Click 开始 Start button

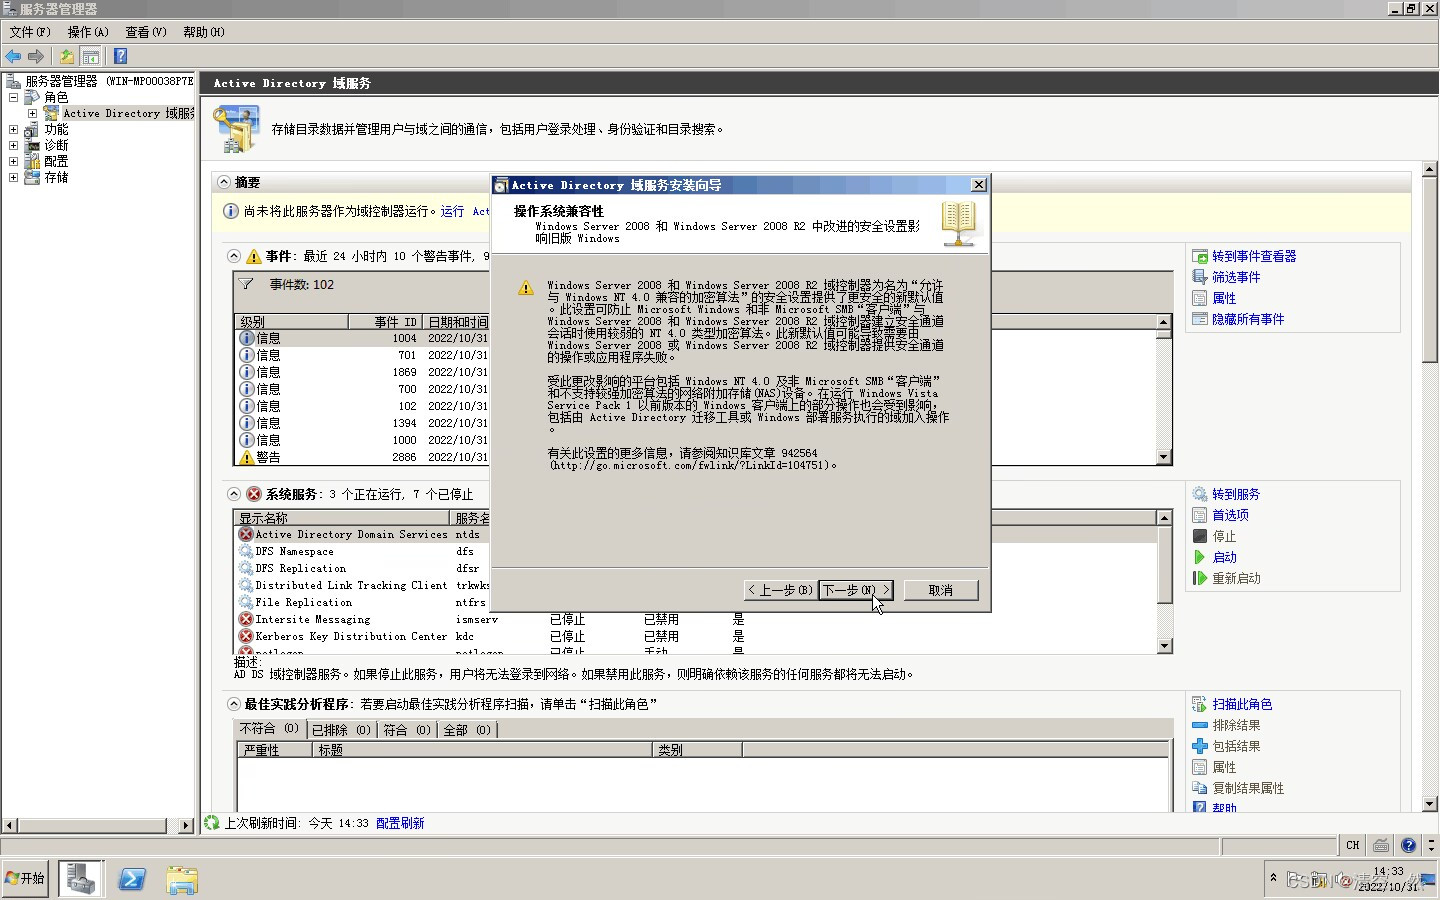pyautogui.click(x=25, y=878)
